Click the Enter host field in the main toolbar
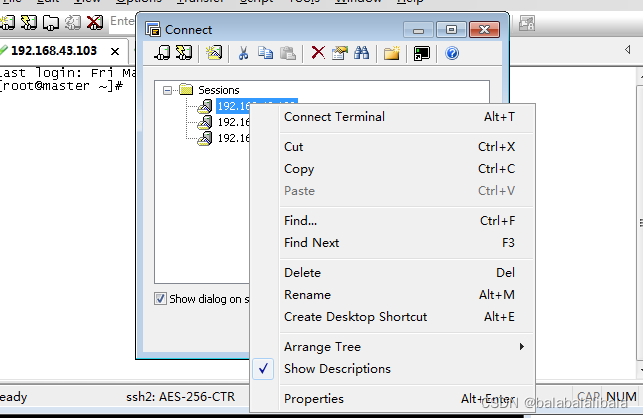 tap(122, 21)
